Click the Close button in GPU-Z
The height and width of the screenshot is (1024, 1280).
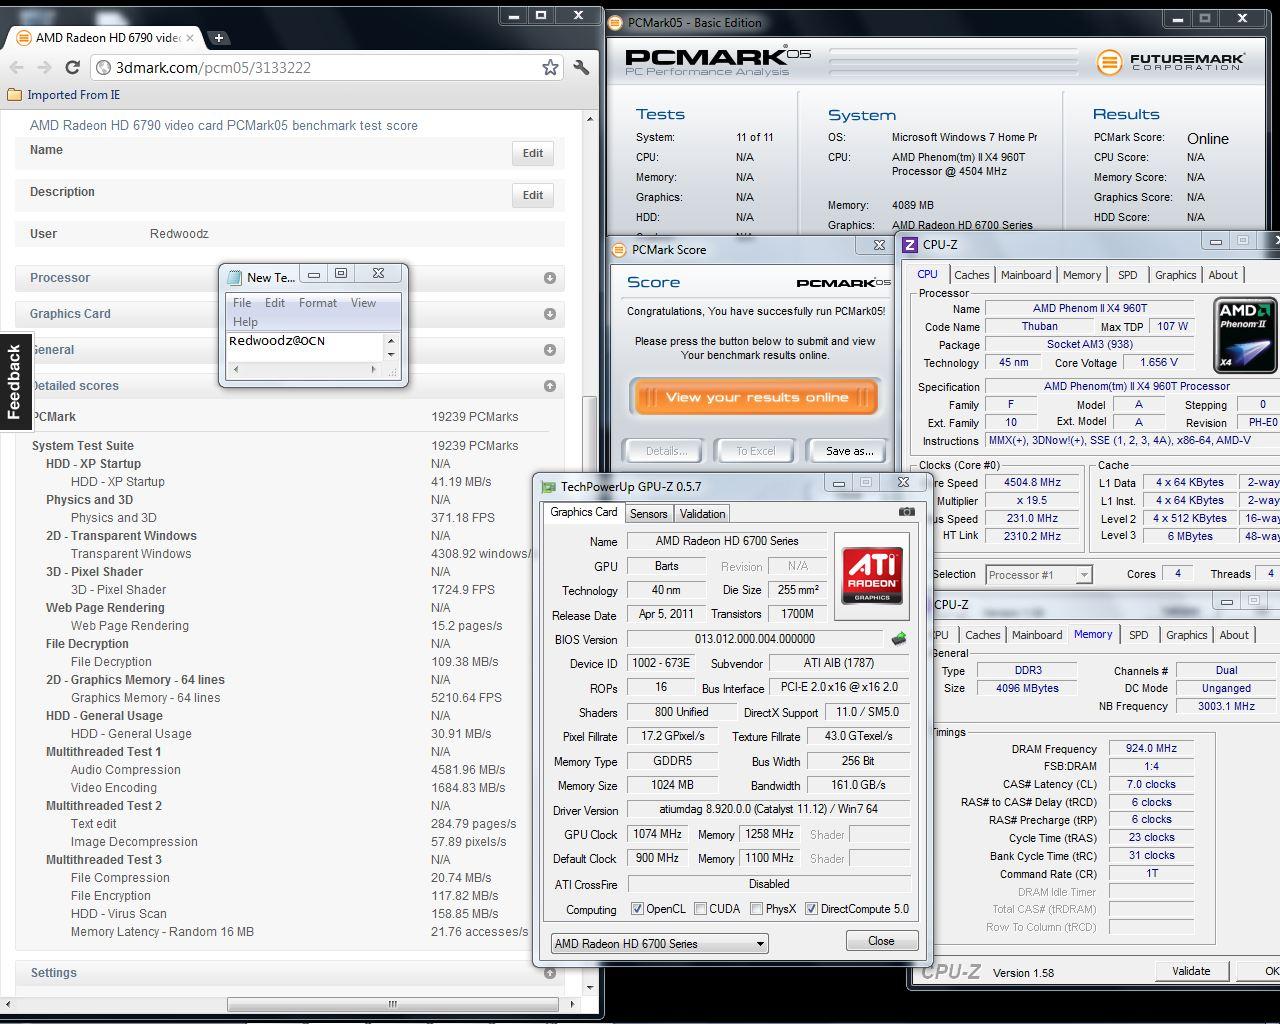click(881, 941)
